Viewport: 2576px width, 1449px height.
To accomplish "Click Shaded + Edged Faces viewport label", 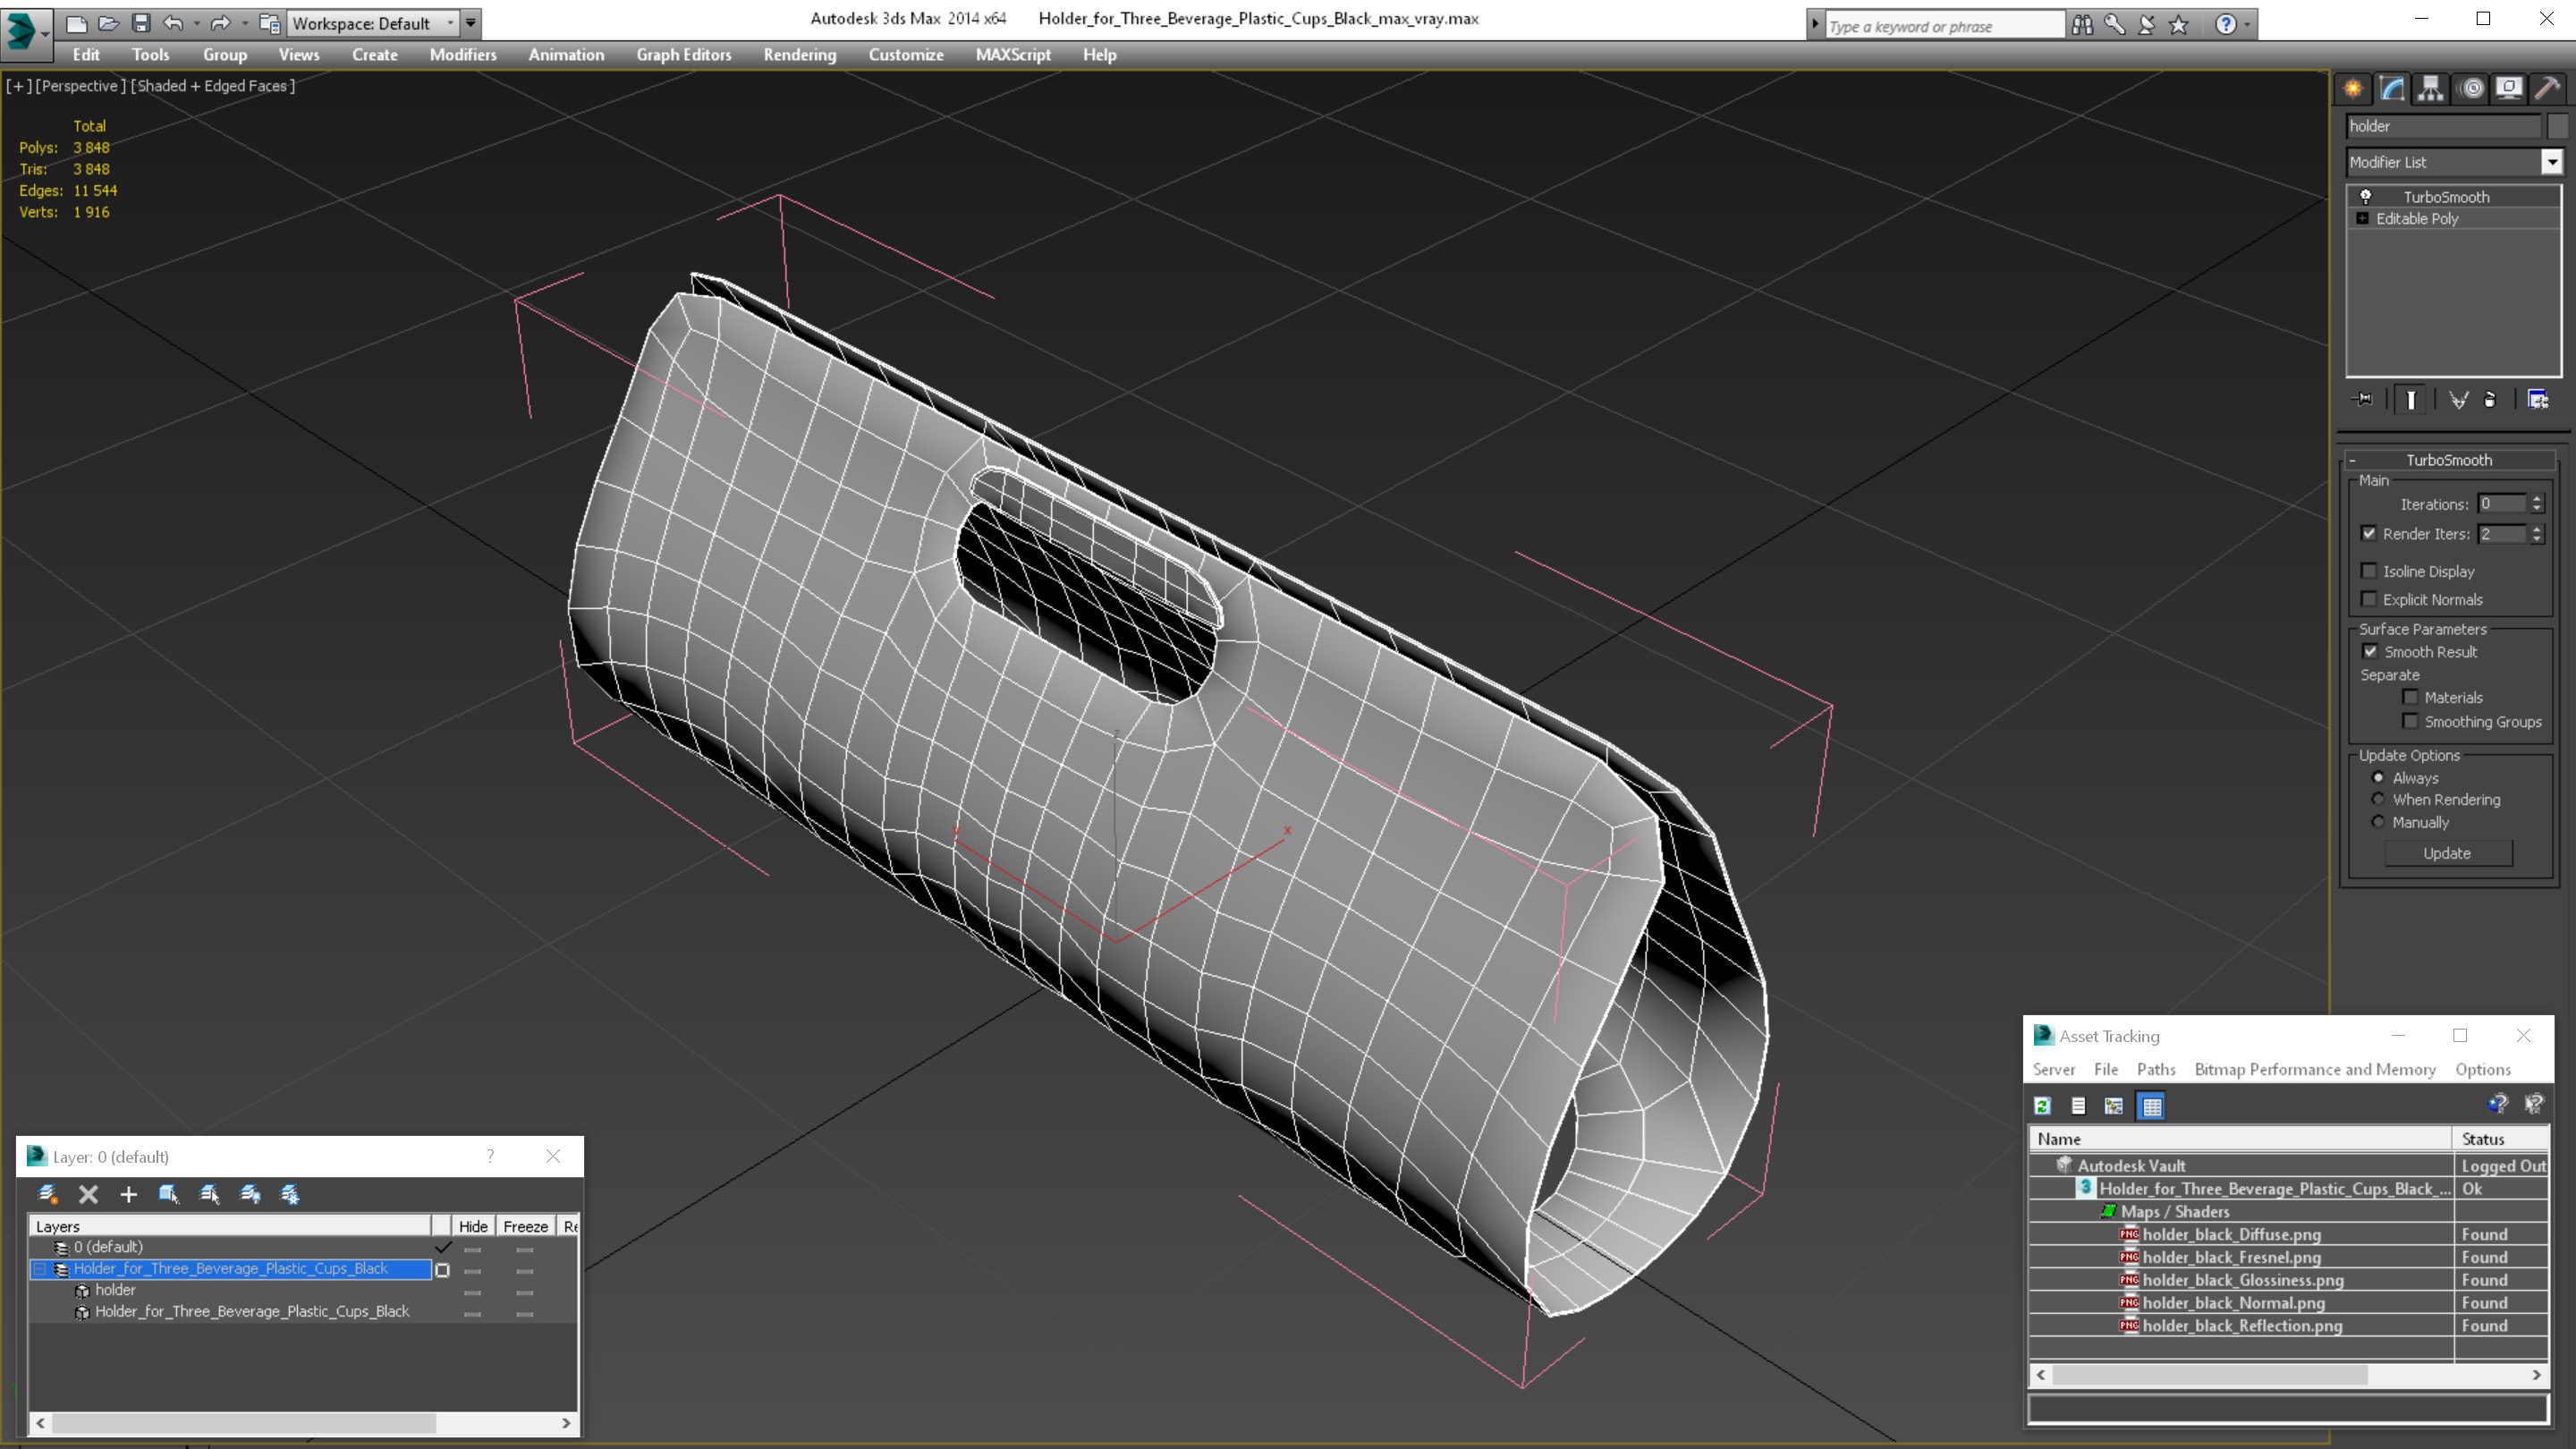I will 214,86.
